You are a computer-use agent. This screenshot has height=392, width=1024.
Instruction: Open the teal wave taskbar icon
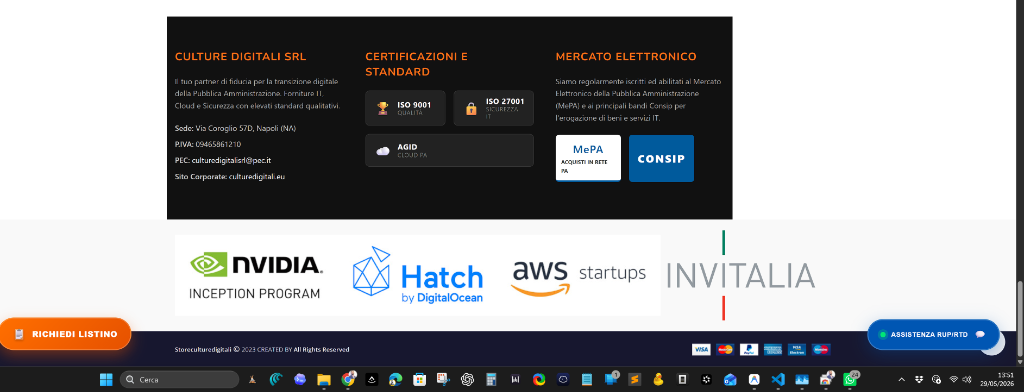tap(276, 379)
